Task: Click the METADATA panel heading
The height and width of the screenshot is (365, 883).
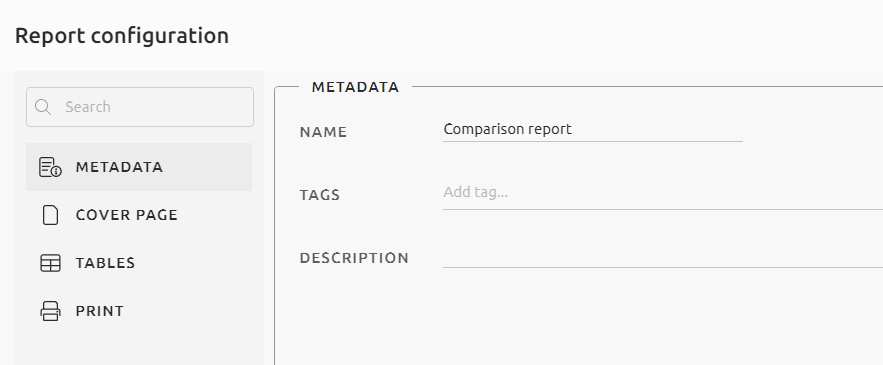Action: 355,87
